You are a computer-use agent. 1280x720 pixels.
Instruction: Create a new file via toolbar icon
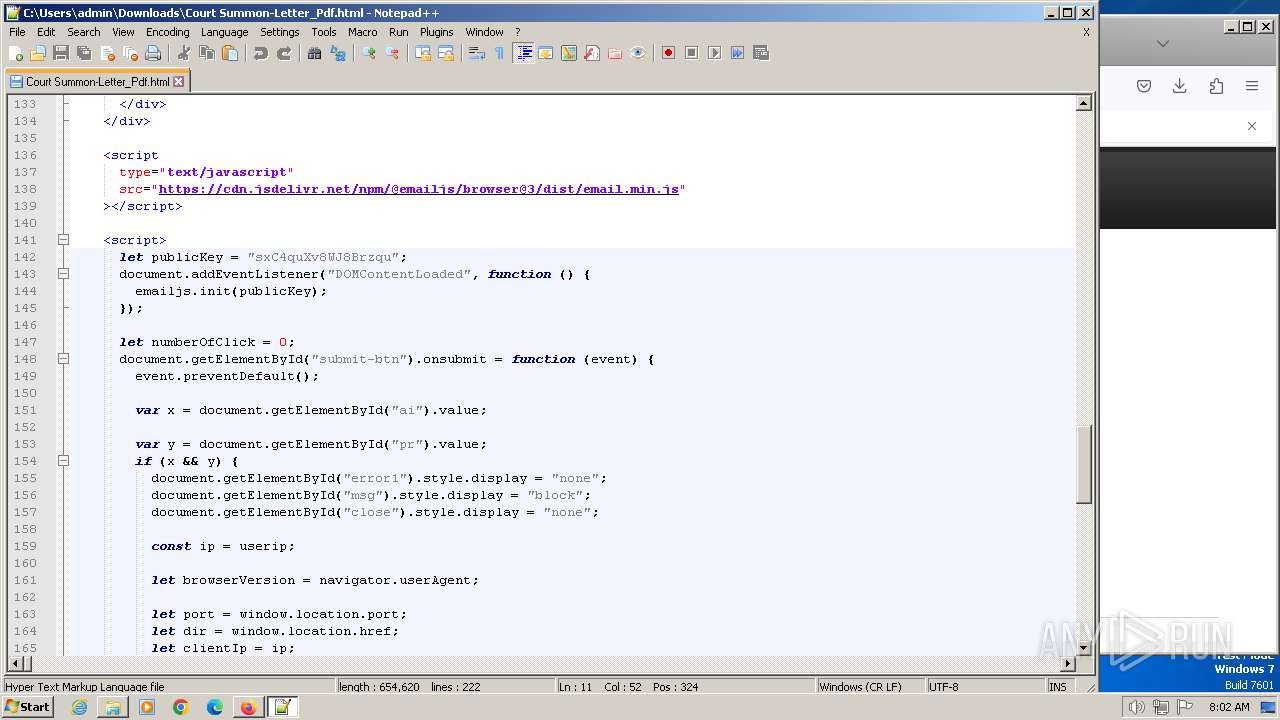pyautogui.click(x=15, y=53)
